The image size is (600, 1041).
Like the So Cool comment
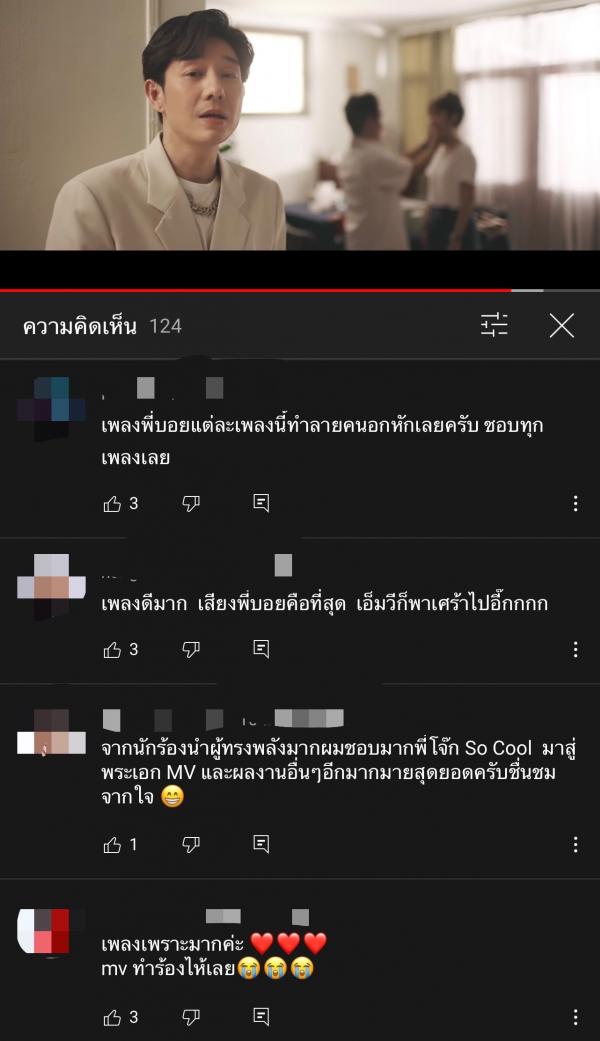coord(112,845)
